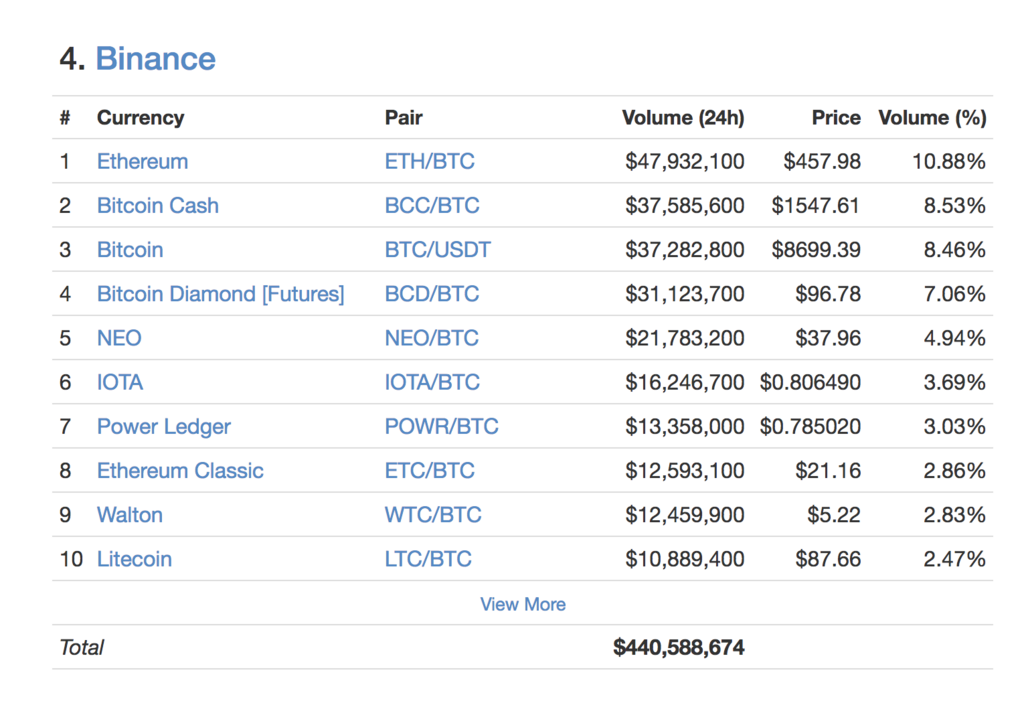Click the BTC/USDT pair link
Viewport: 1024px width, 703px height.
point(438,250)
